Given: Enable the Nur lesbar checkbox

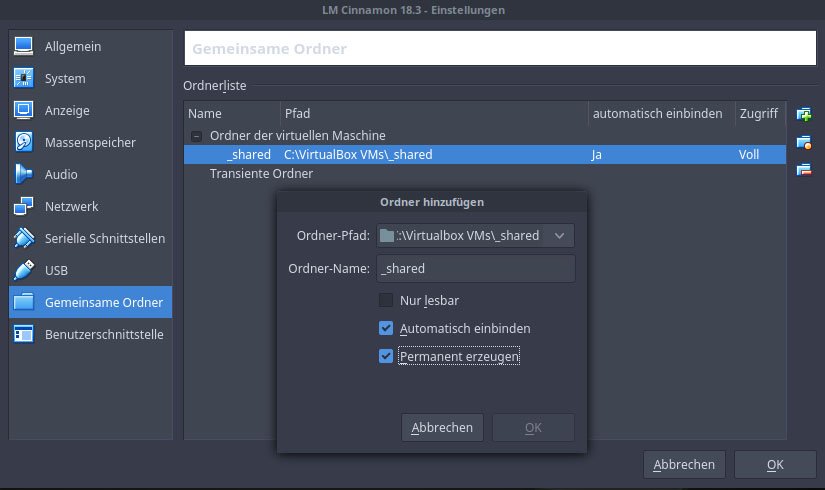Looking at the screenshot, I should [386, 300].
